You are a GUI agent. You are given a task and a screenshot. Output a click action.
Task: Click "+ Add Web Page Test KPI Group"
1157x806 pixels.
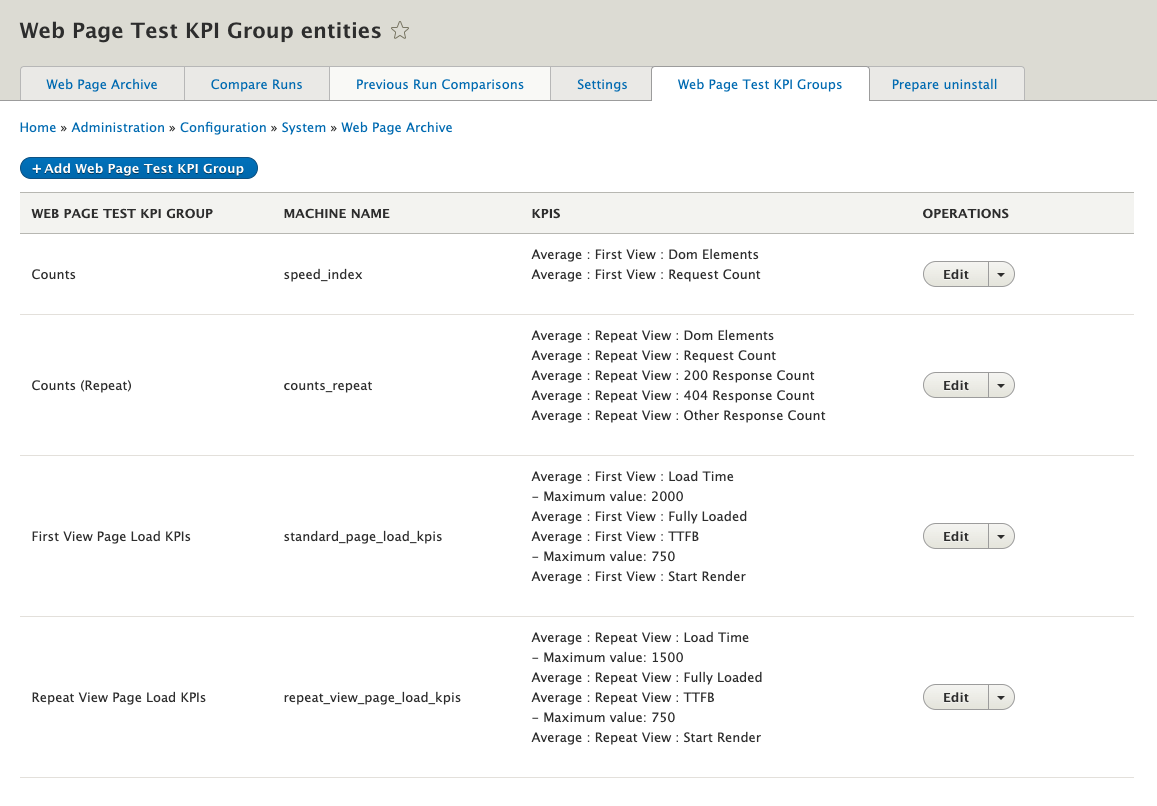(x=138, y=168)
